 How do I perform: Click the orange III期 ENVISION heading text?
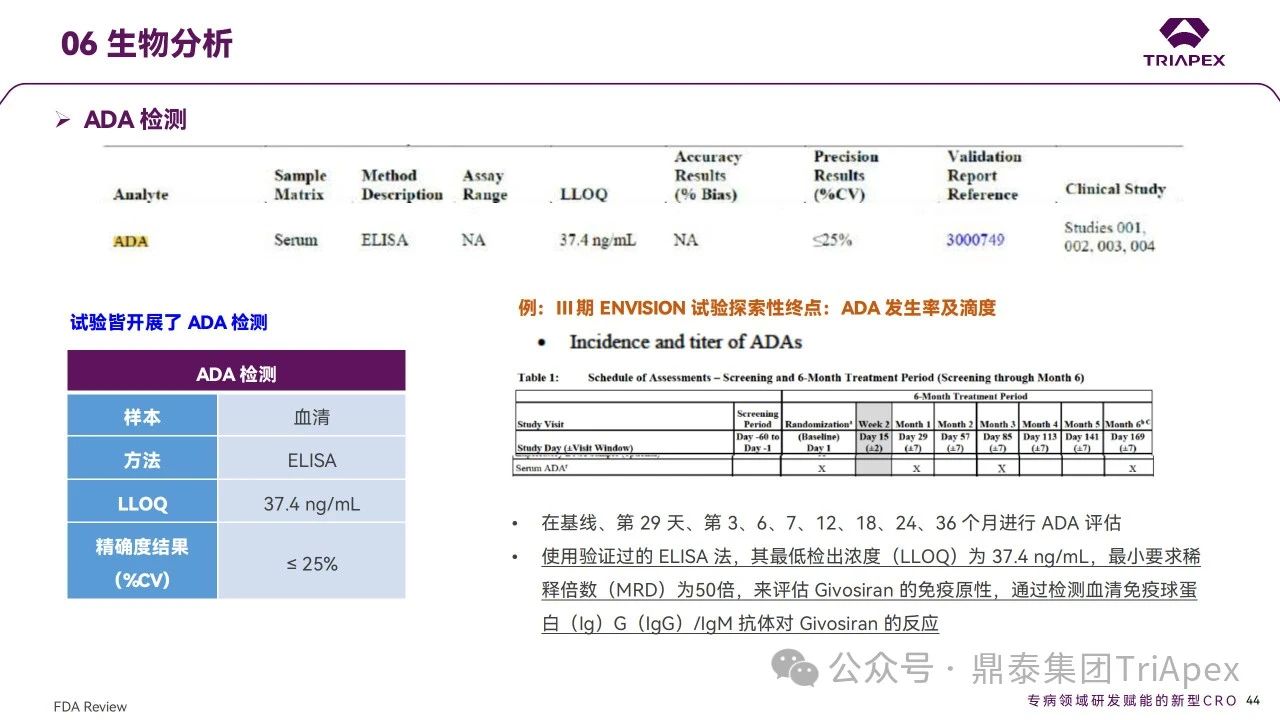(x=757, y=308)
